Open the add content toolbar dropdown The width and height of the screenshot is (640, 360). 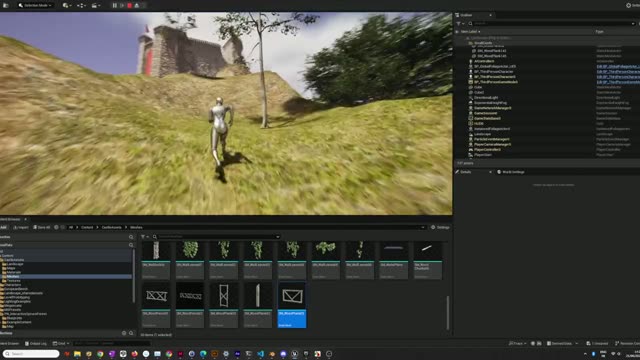click(x=67, y=5)
